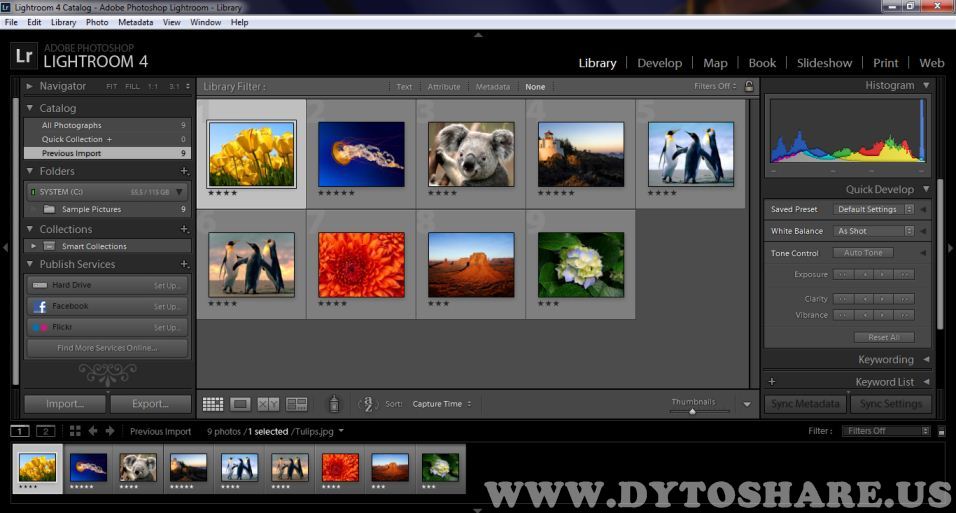
Task: Open the Metadata menu
Action: (135, 23)
